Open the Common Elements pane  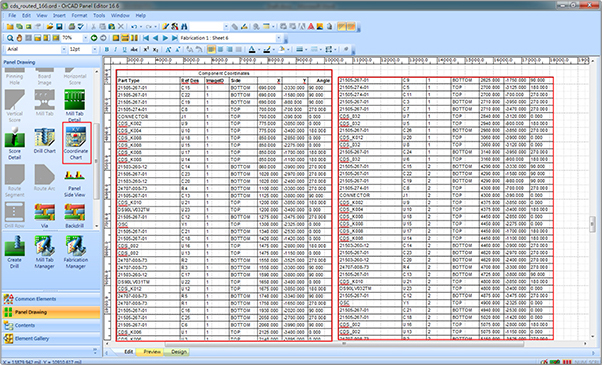(51, 299)
